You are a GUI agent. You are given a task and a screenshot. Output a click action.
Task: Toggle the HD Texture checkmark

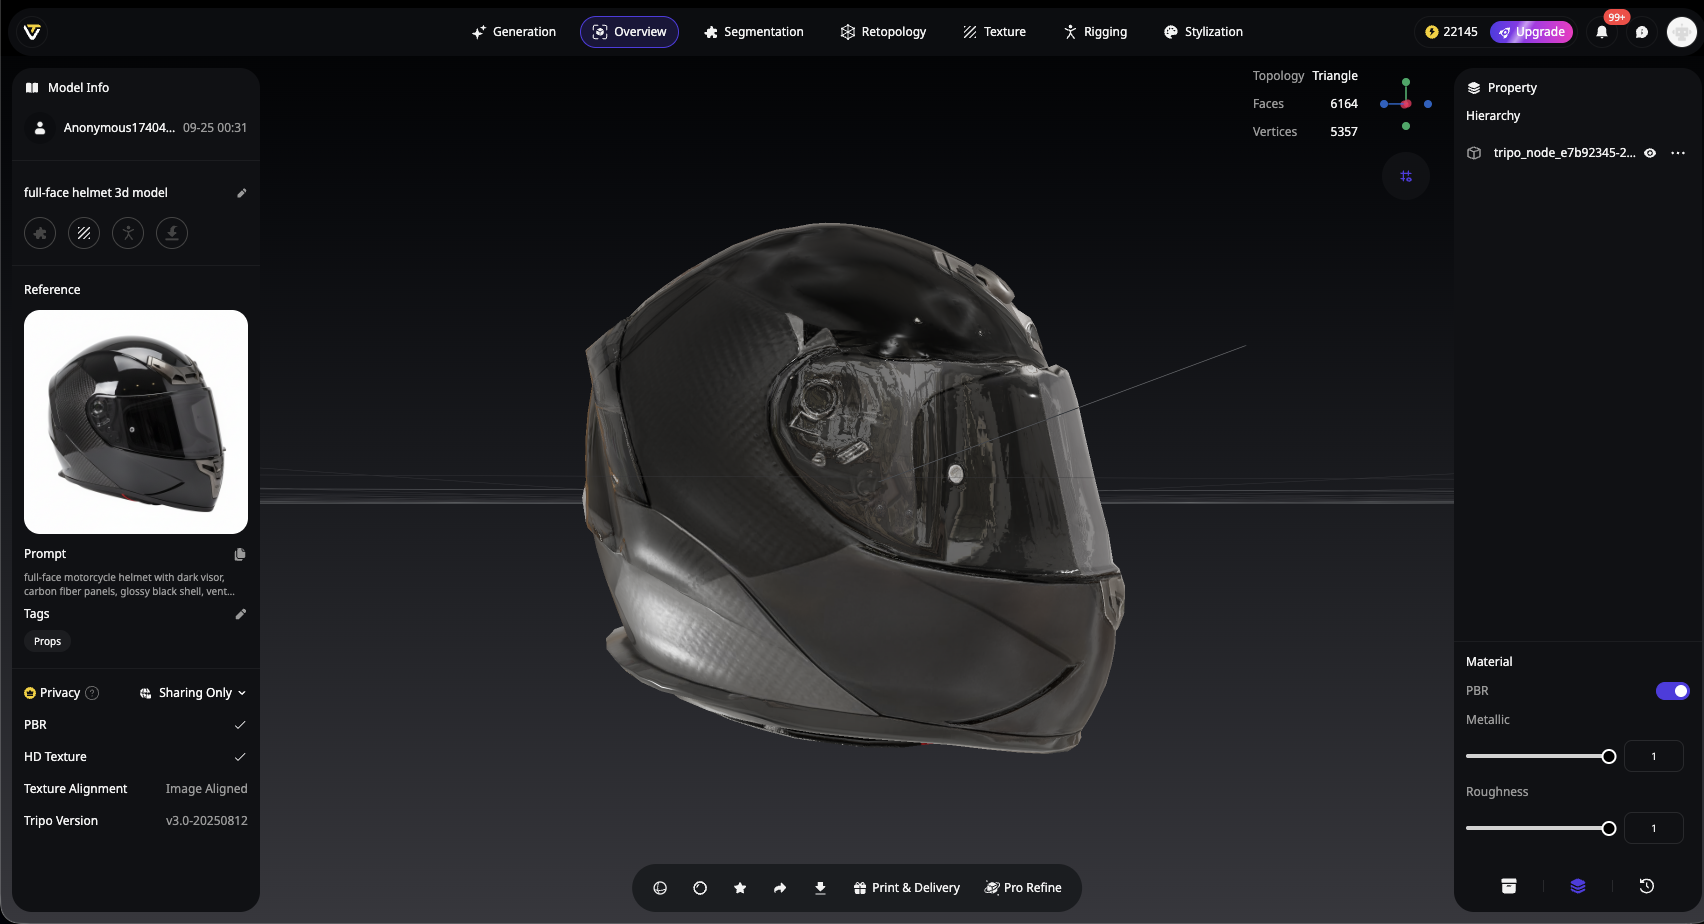(x=240, y=757)
